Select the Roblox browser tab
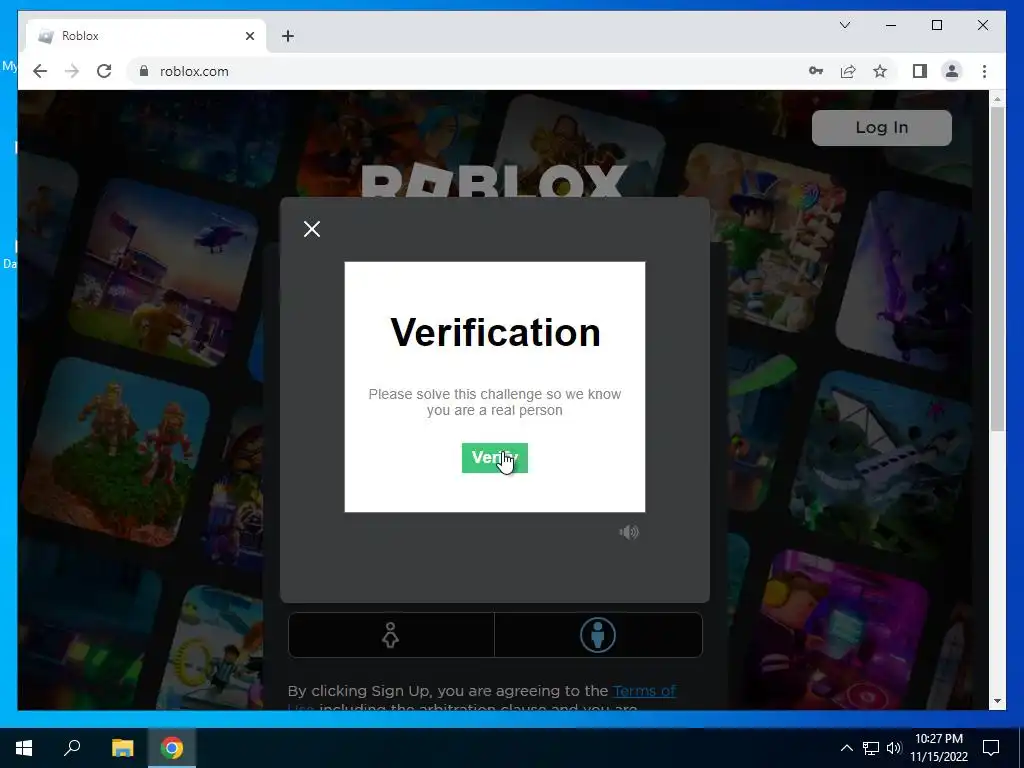1024x768 pixels. click(x=146, y=36)
